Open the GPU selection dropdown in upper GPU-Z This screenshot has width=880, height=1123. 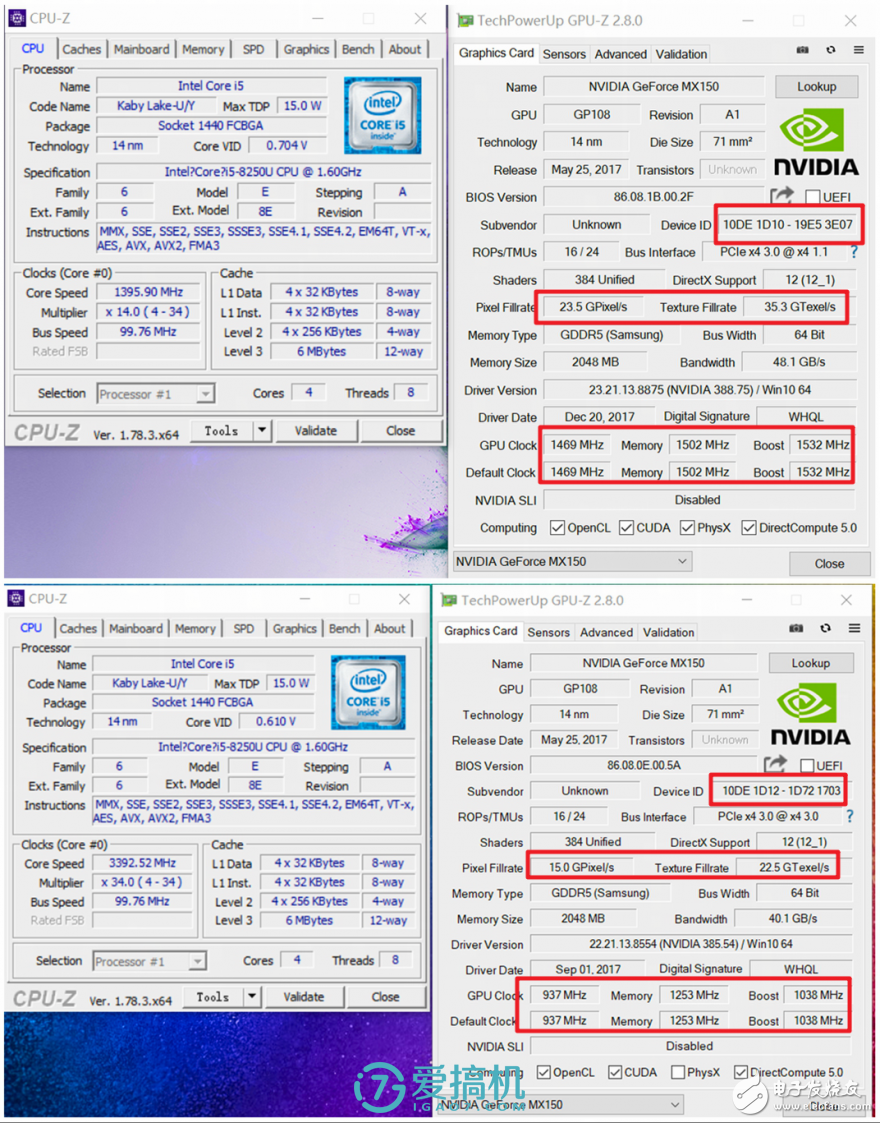pos(572,562)
